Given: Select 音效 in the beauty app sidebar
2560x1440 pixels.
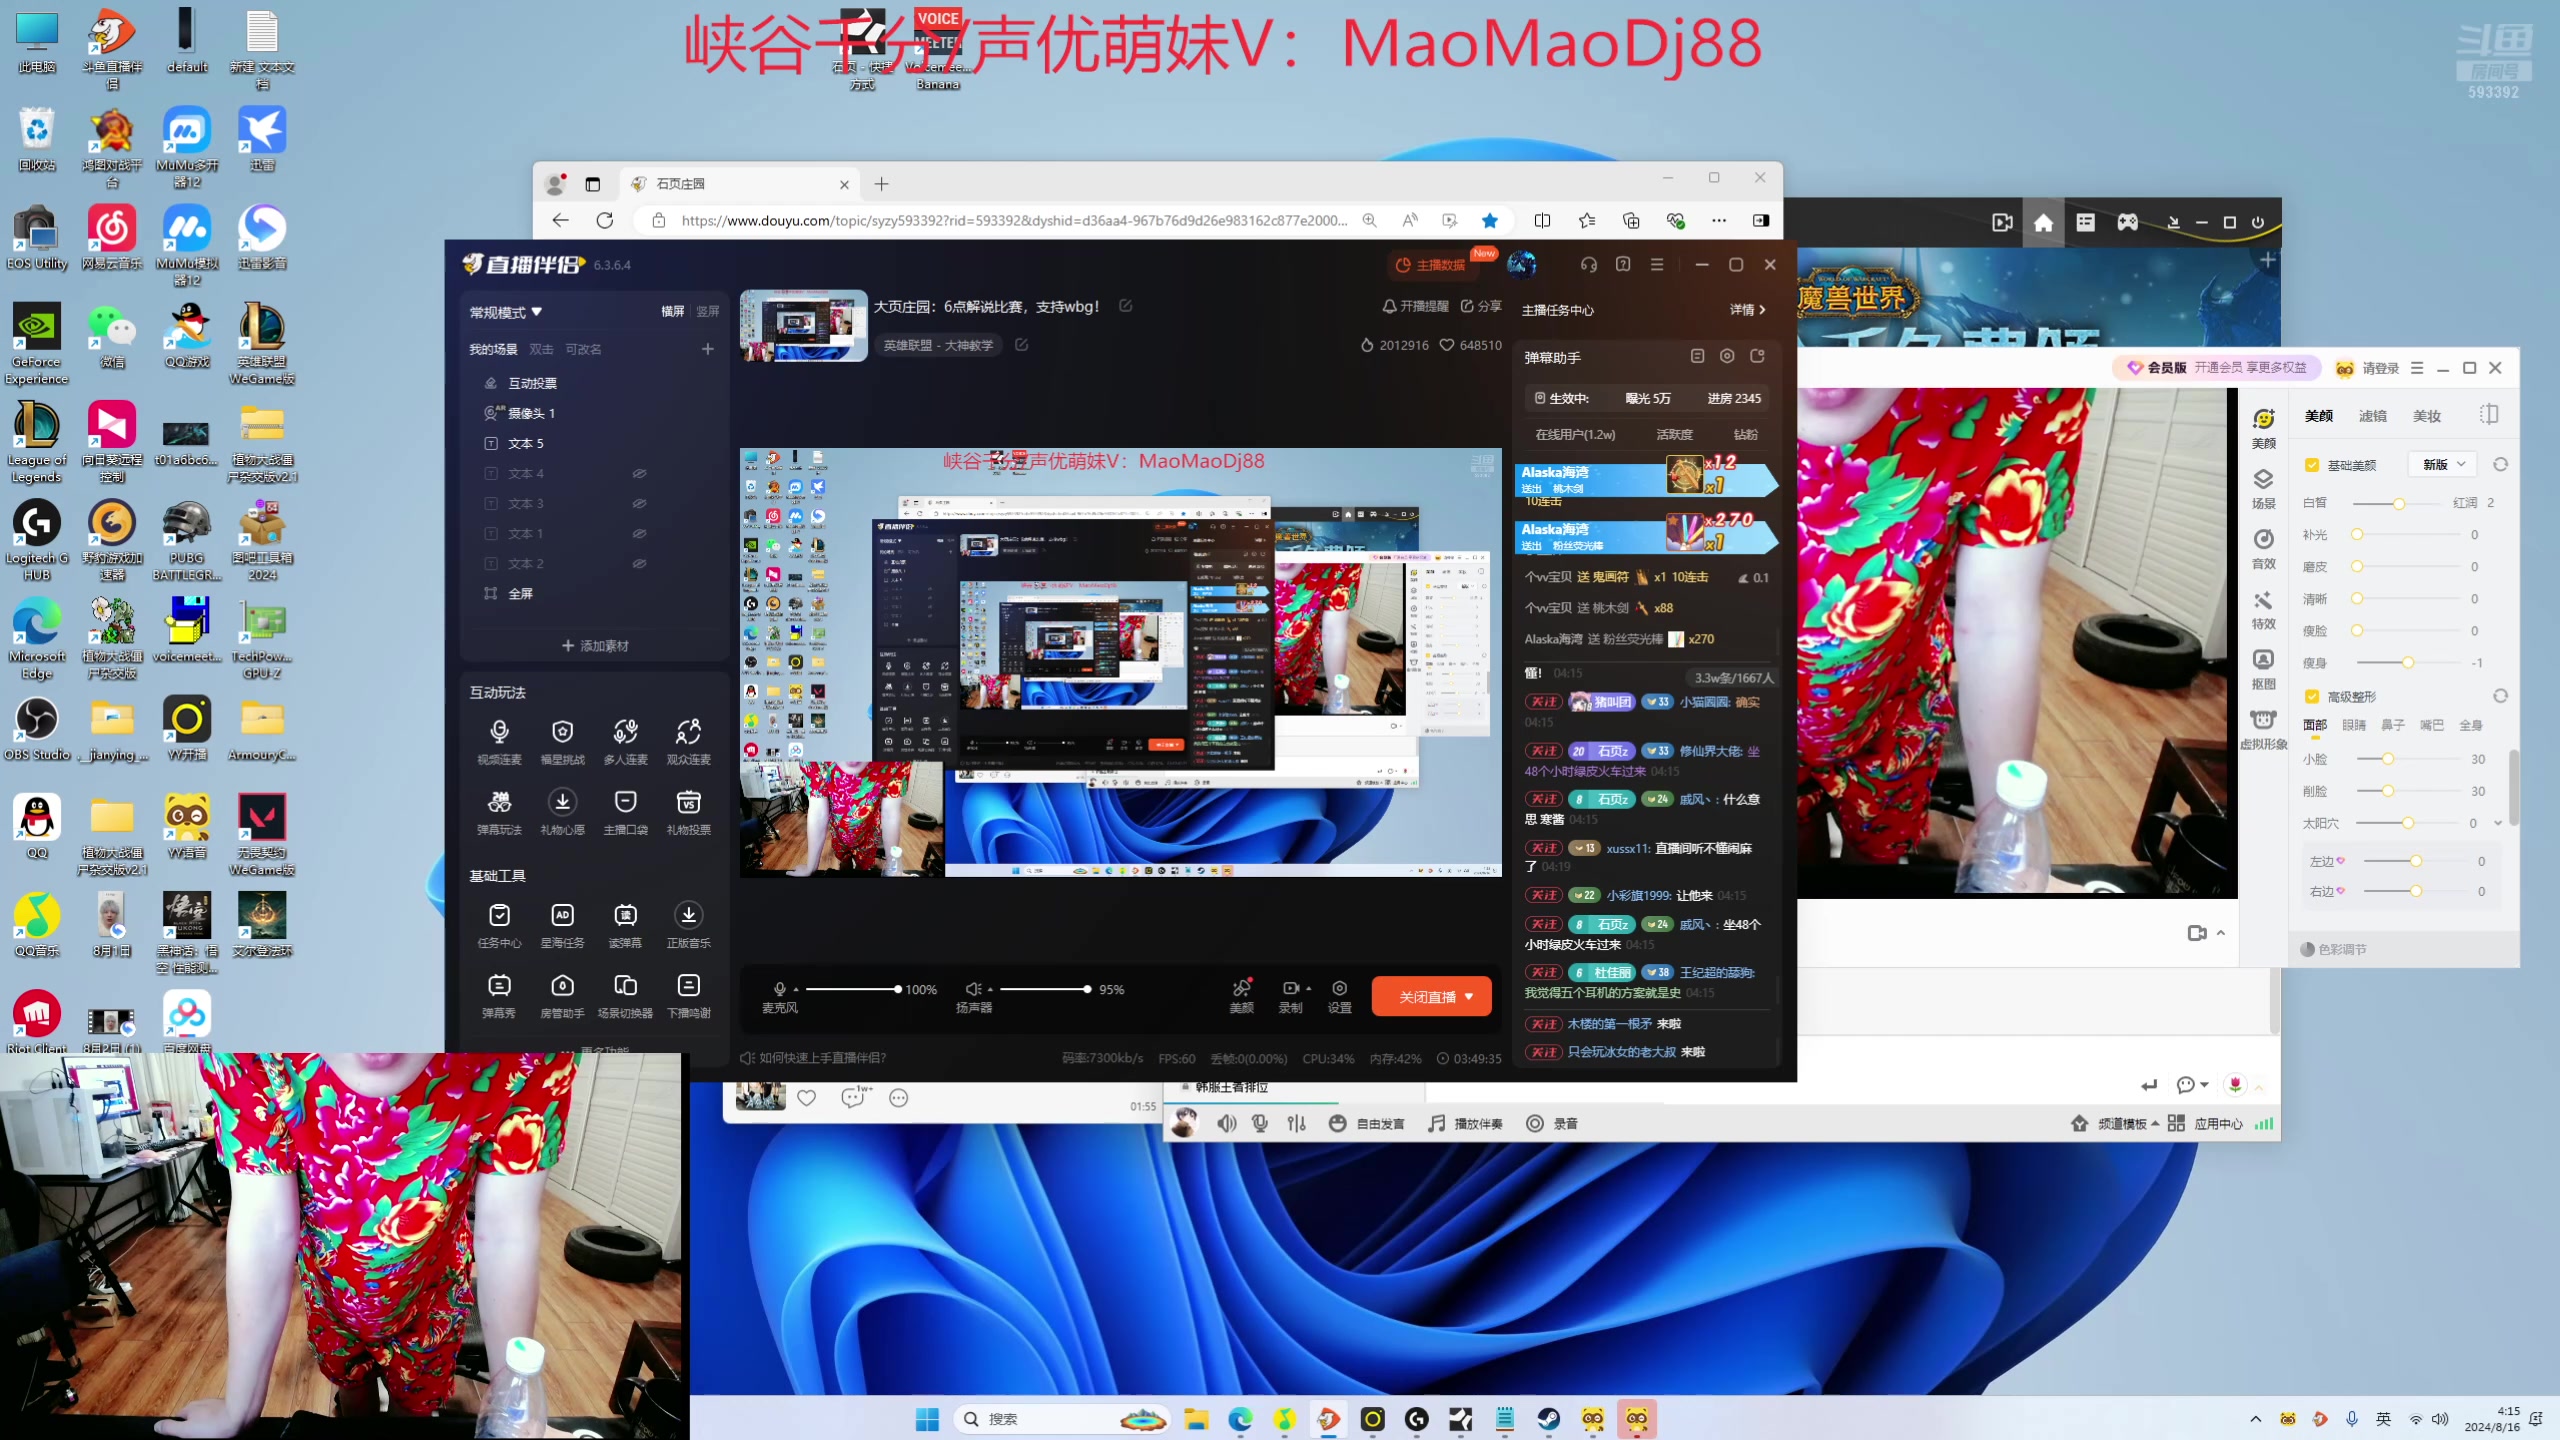Looking at the screenshot, I should click(x=2263, y=549).
